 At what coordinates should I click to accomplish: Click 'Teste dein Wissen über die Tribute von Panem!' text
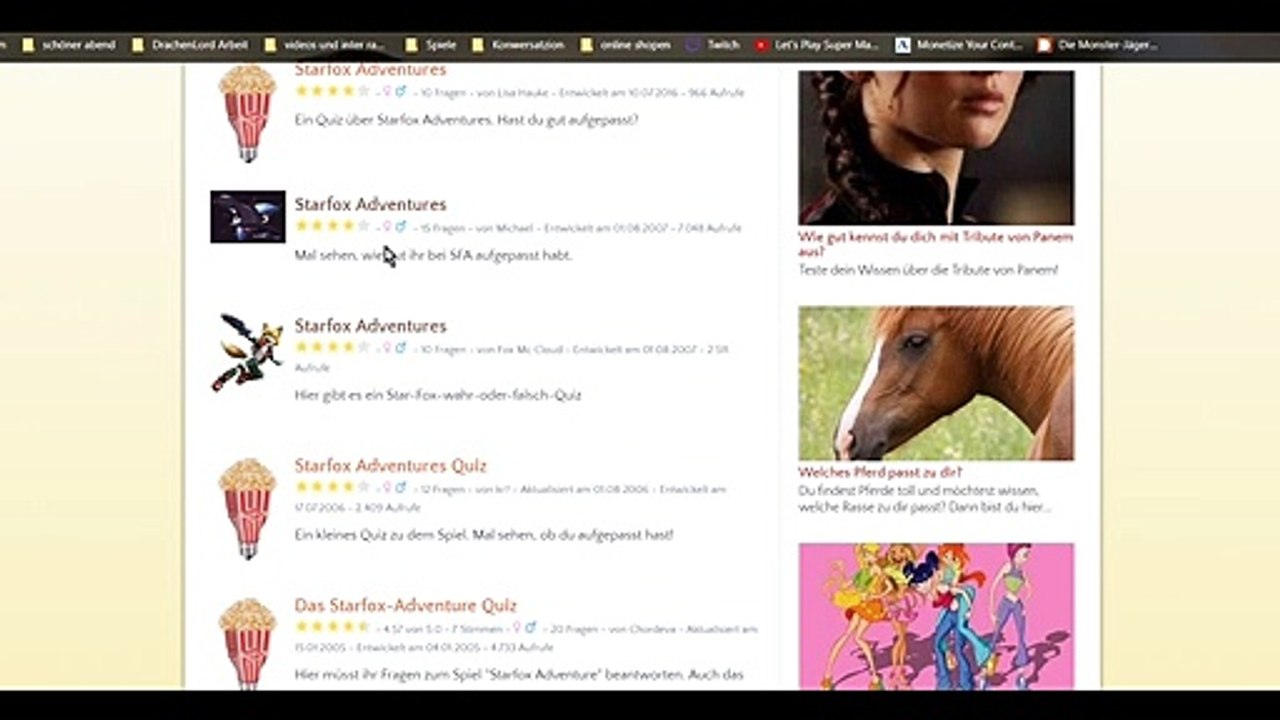point(928,270)
